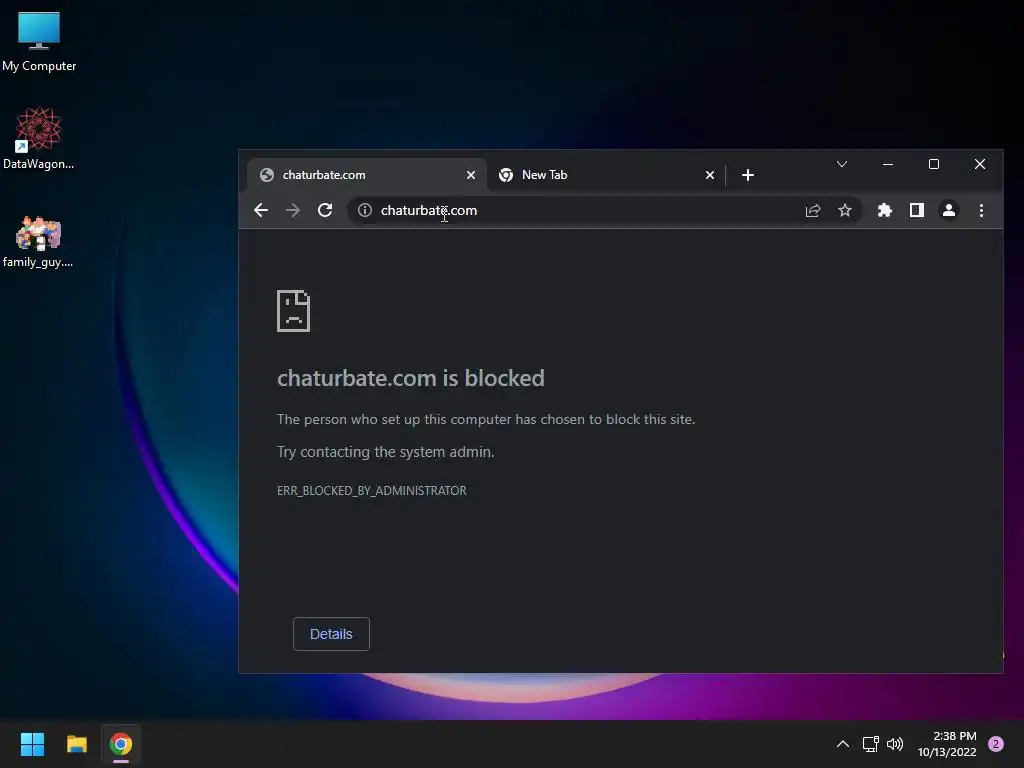Screen dimensions: 1024x768
Task: View site information icon in address bar
Action: click(x=365, y=210)
